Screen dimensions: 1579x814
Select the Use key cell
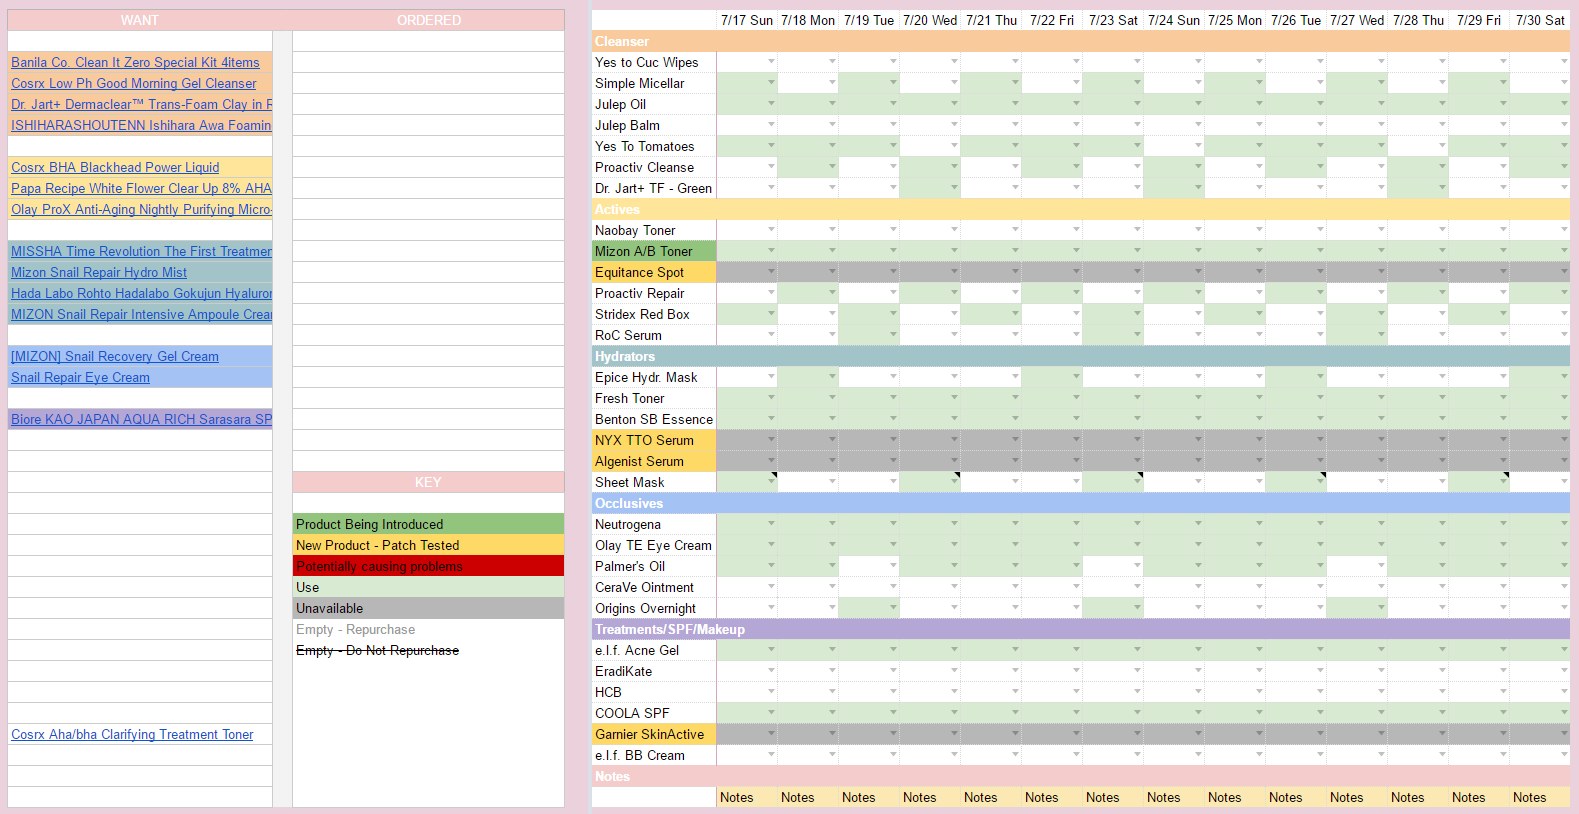click(x=428, y=587)
